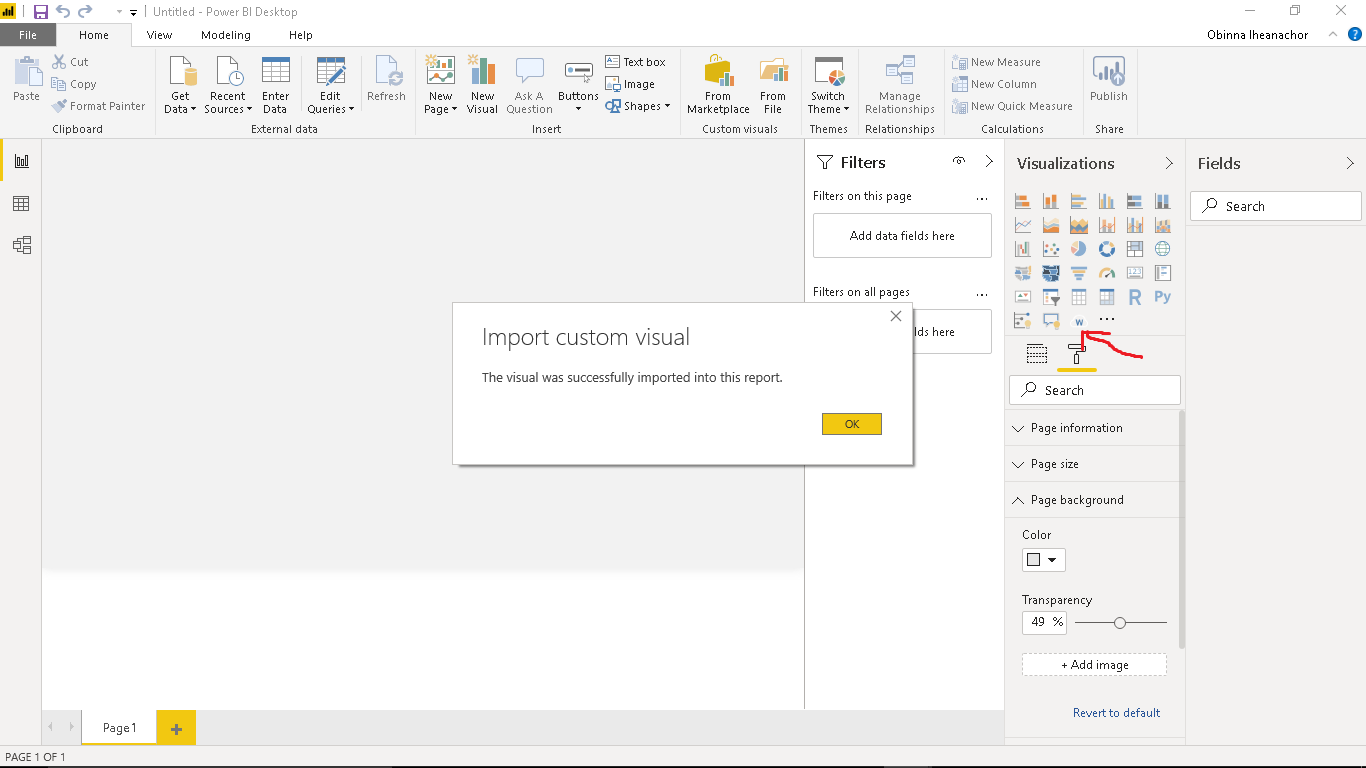Click the Transparency percentage input box

(x=1044, y=622)
